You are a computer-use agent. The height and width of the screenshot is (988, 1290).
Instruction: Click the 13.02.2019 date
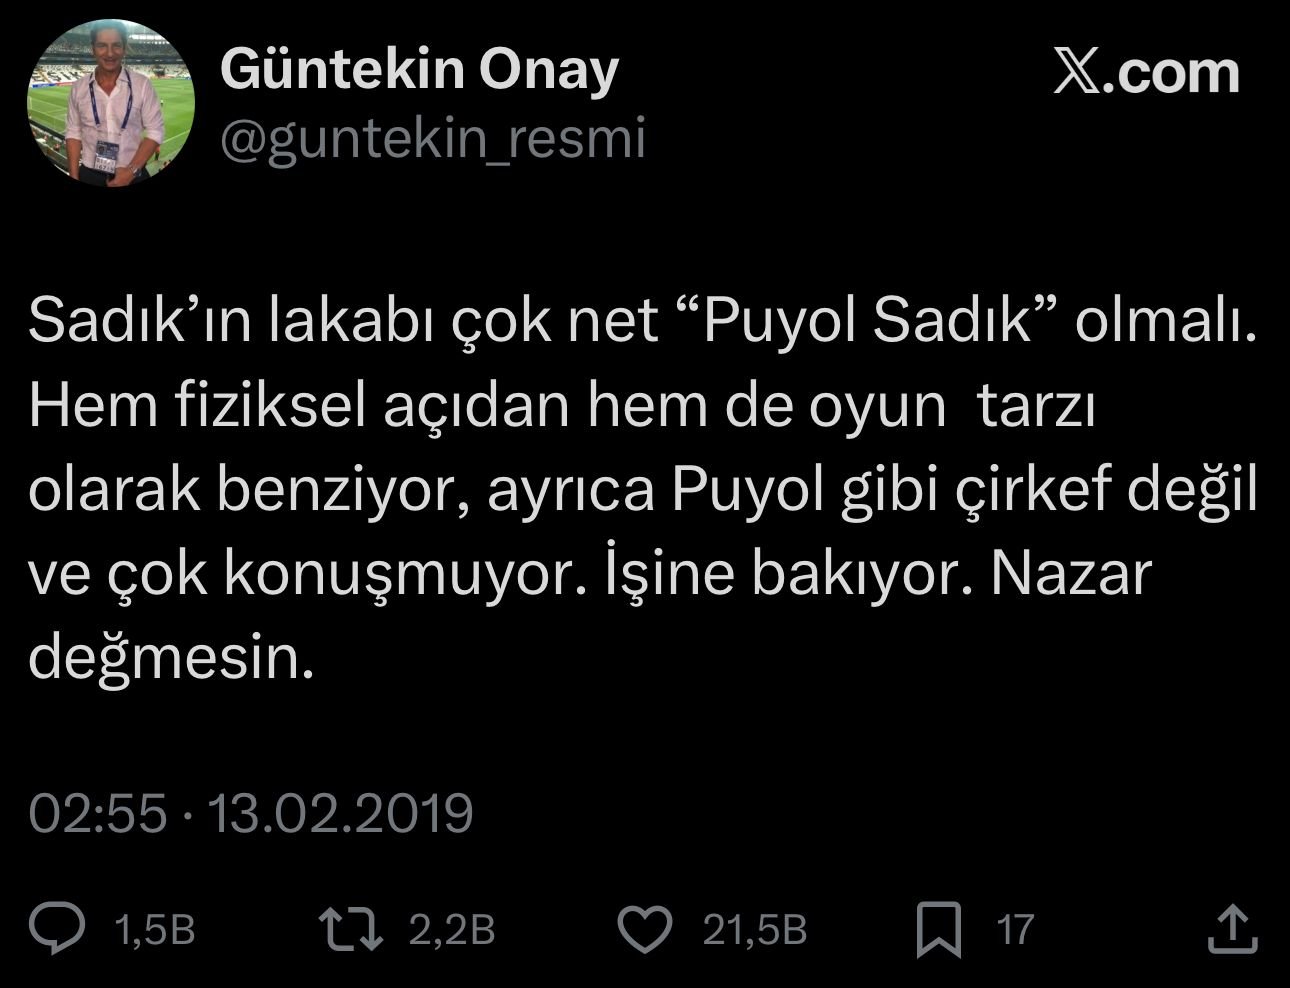tap(339, 814)
